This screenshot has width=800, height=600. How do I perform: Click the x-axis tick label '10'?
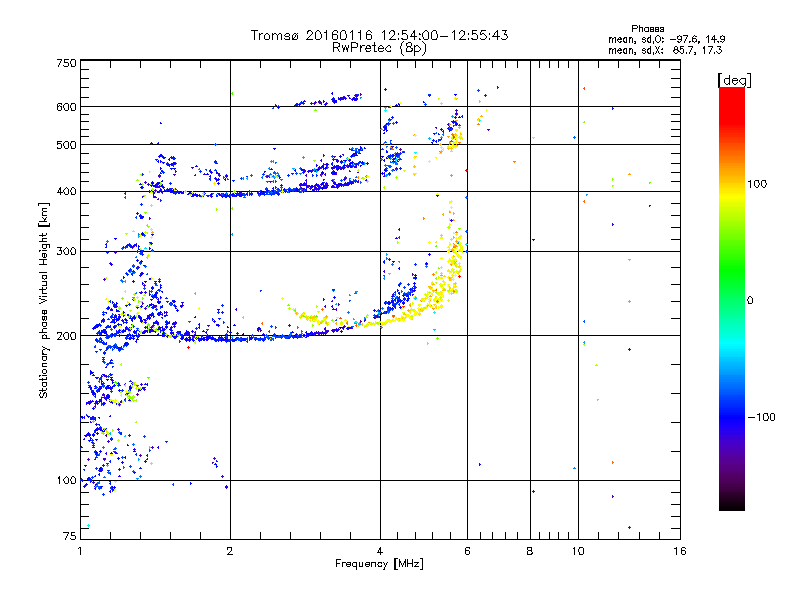pos(578,551)
